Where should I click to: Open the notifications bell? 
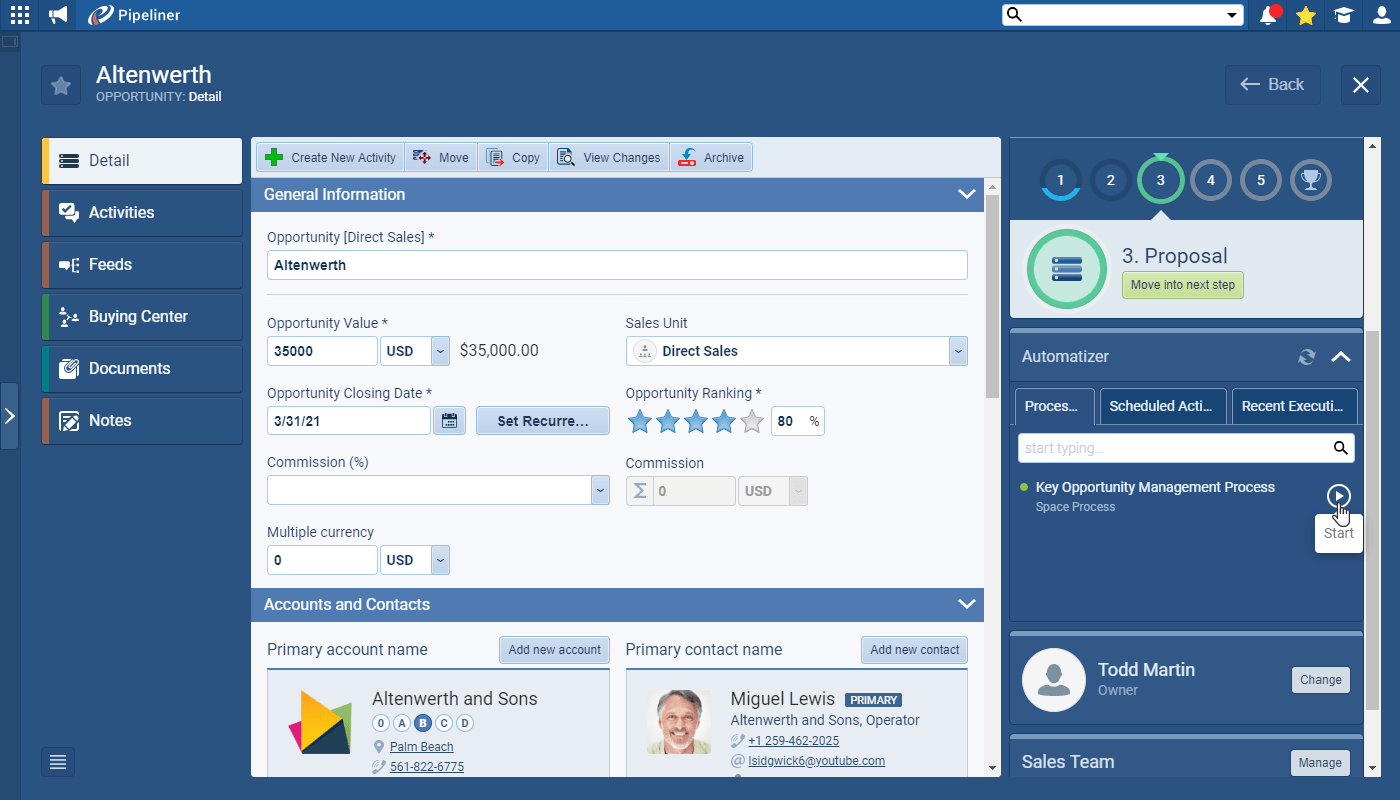[x=1269, y=15]
